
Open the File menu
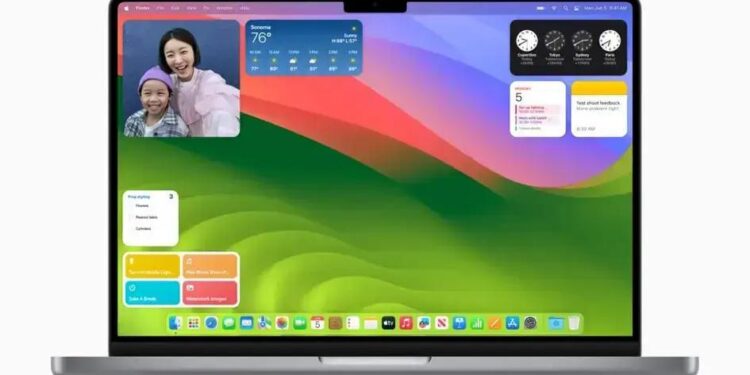(161, 8)
